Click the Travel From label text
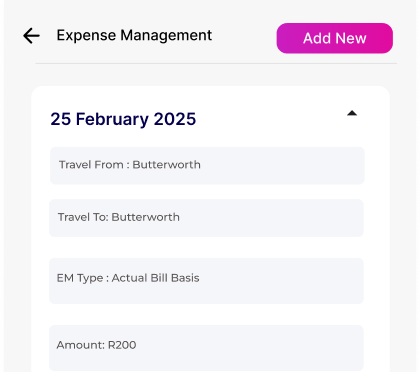The width and height of the screenshot is (420, 372). 91,165
